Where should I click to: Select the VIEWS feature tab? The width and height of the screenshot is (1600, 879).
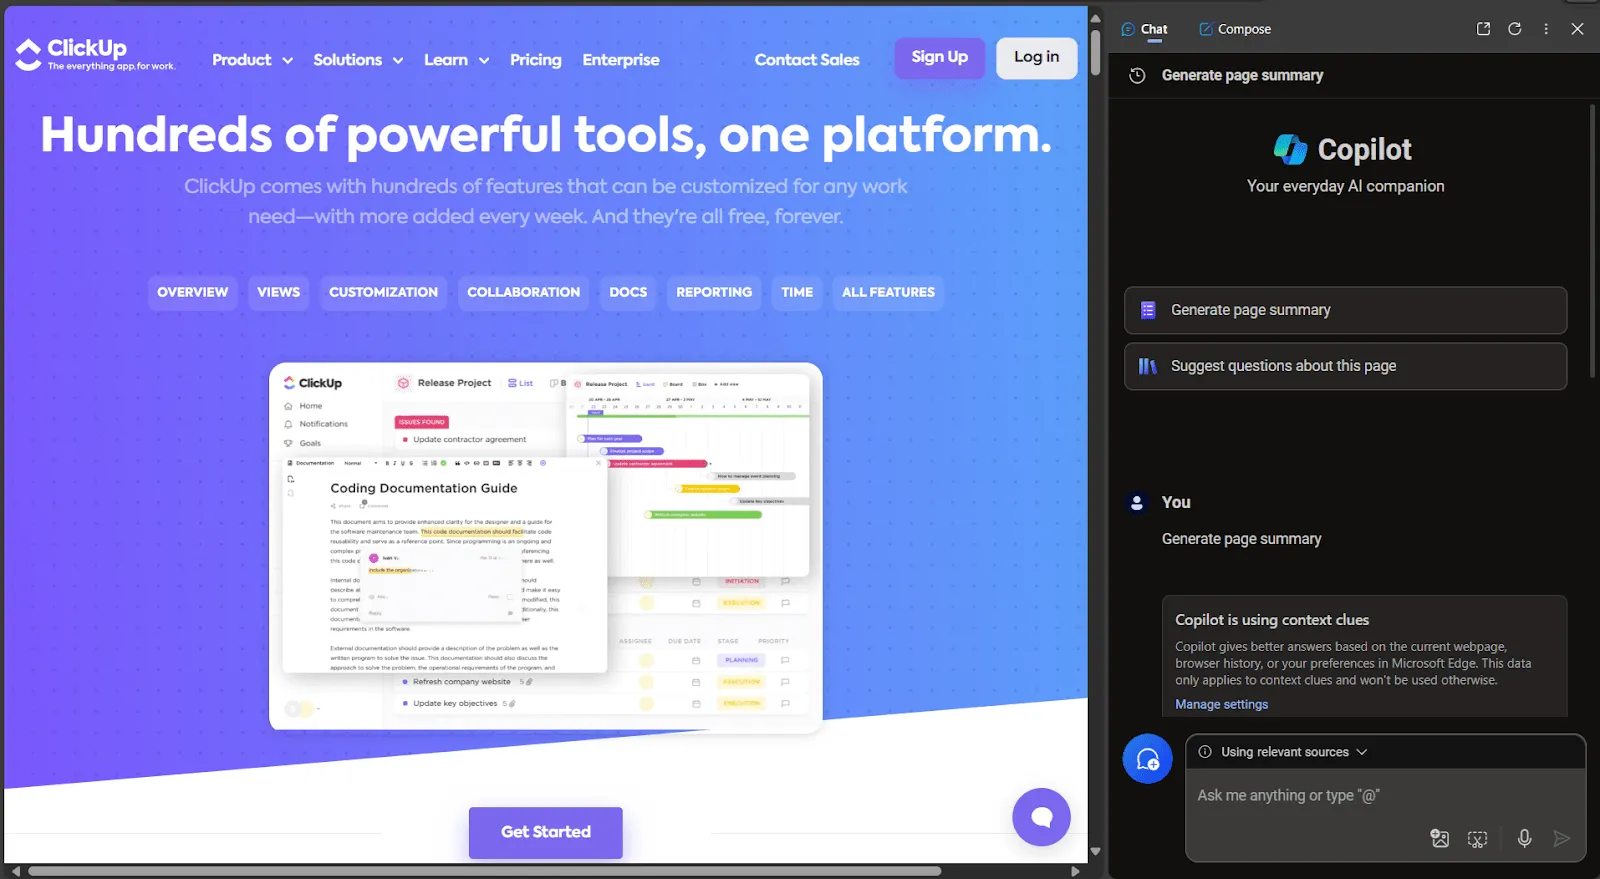[278, 292]
